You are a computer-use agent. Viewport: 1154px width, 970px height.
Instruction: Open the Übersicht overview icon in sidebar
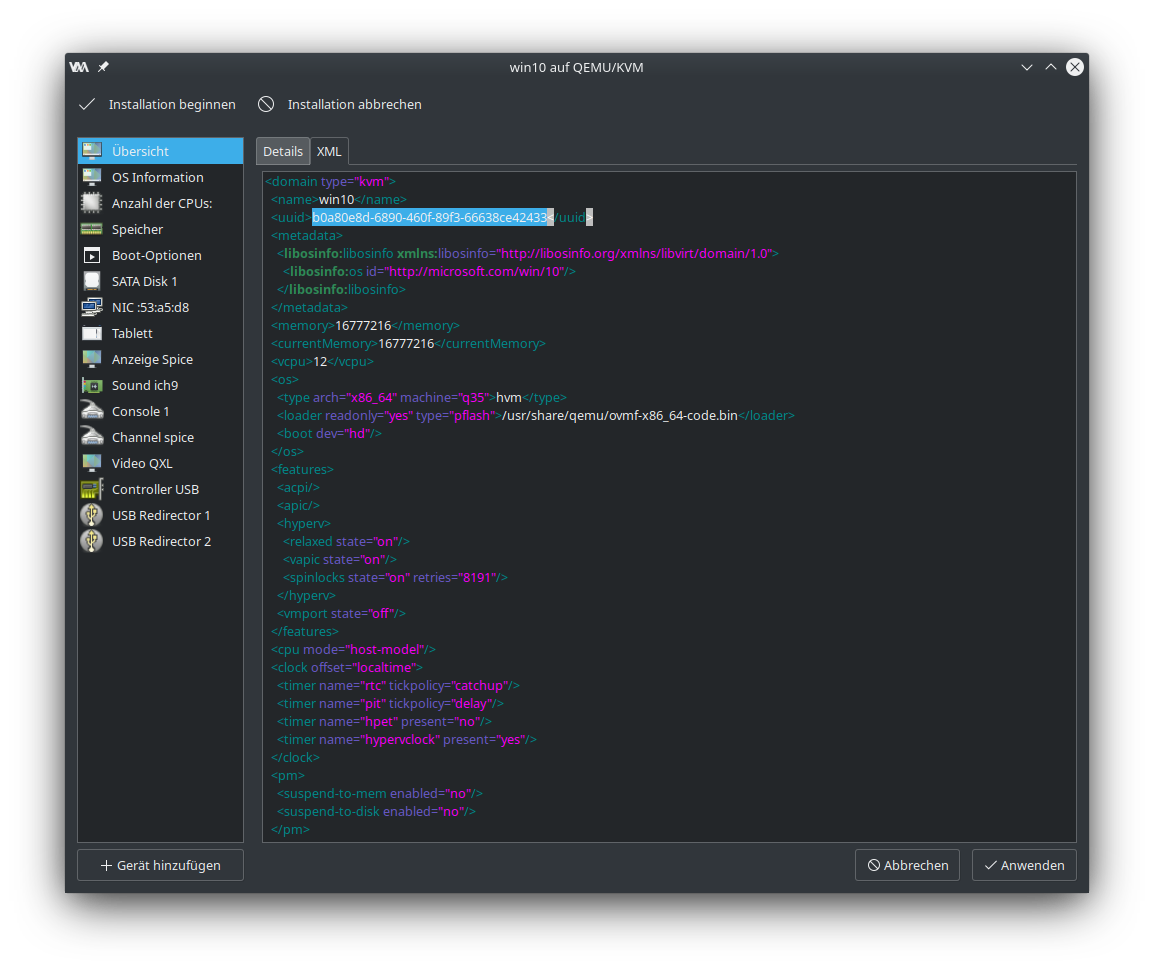point(92,151)
